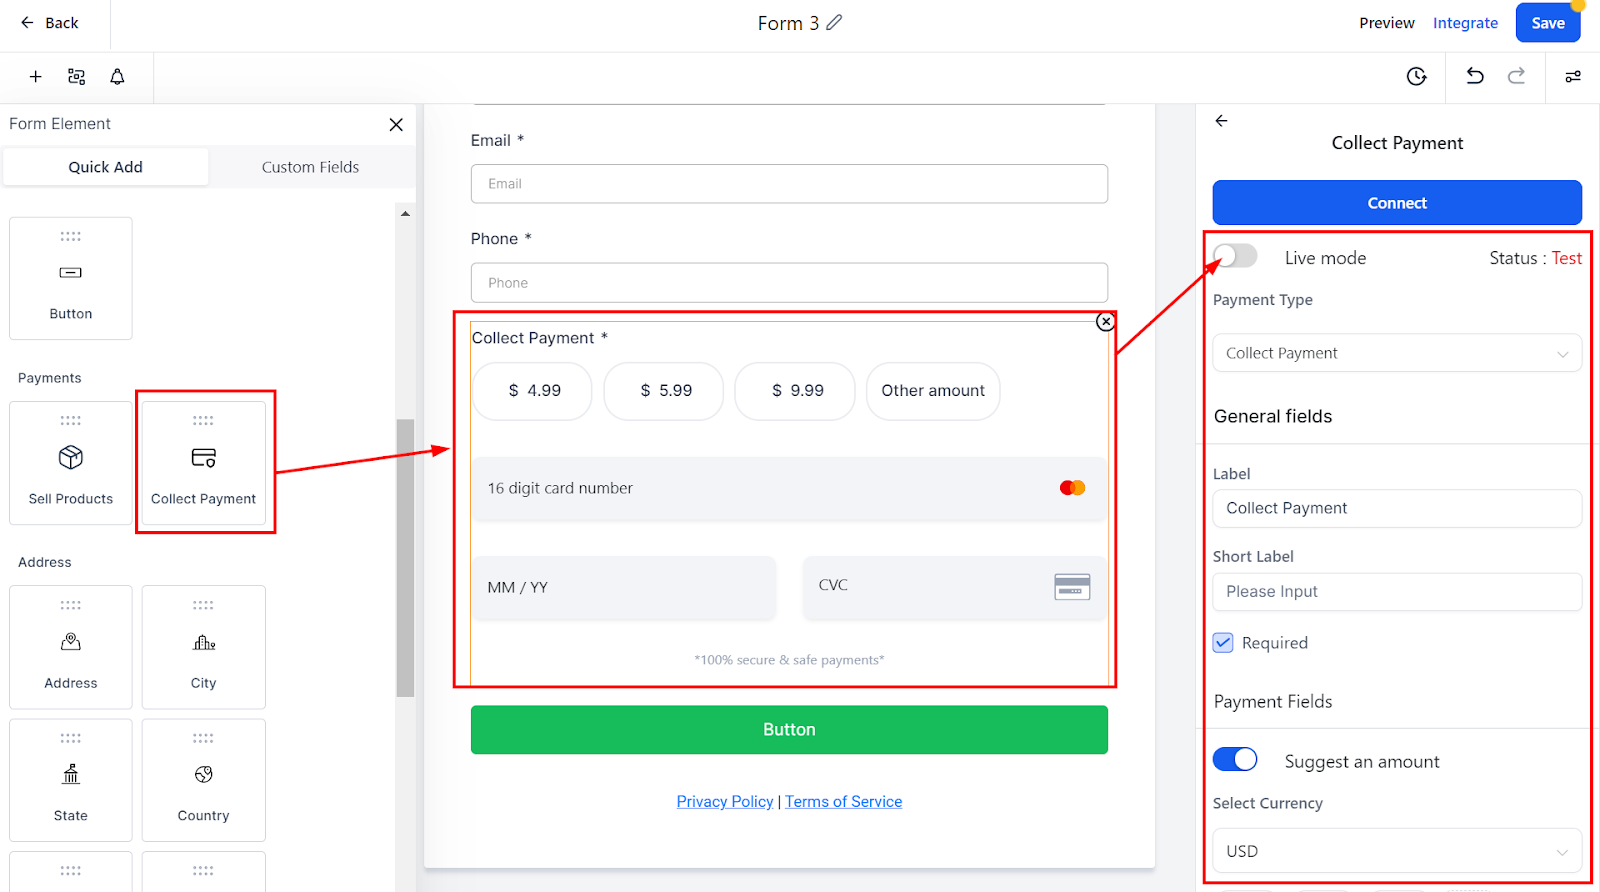Click the 'Payment Fields' heading

pos(1273,701)
